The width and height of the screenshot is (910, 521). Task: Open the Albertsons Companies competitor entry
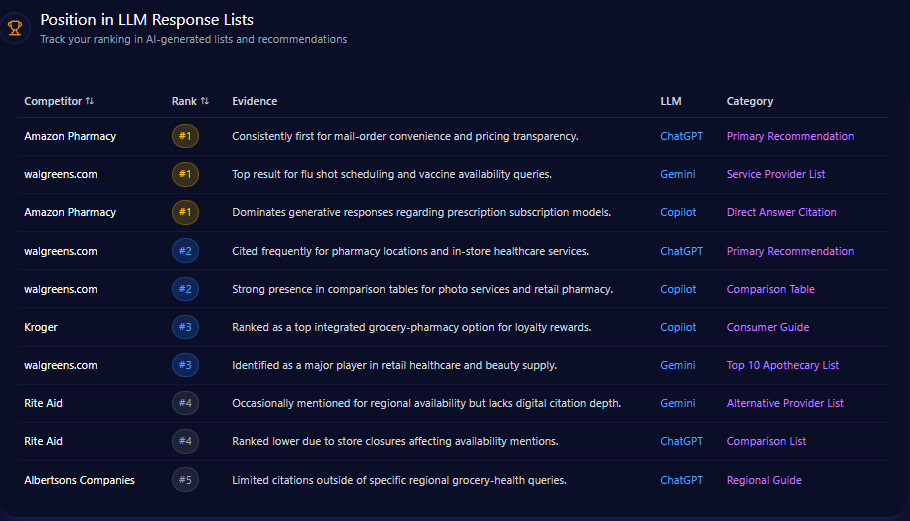pyautogui.click(x=79, y=480)
